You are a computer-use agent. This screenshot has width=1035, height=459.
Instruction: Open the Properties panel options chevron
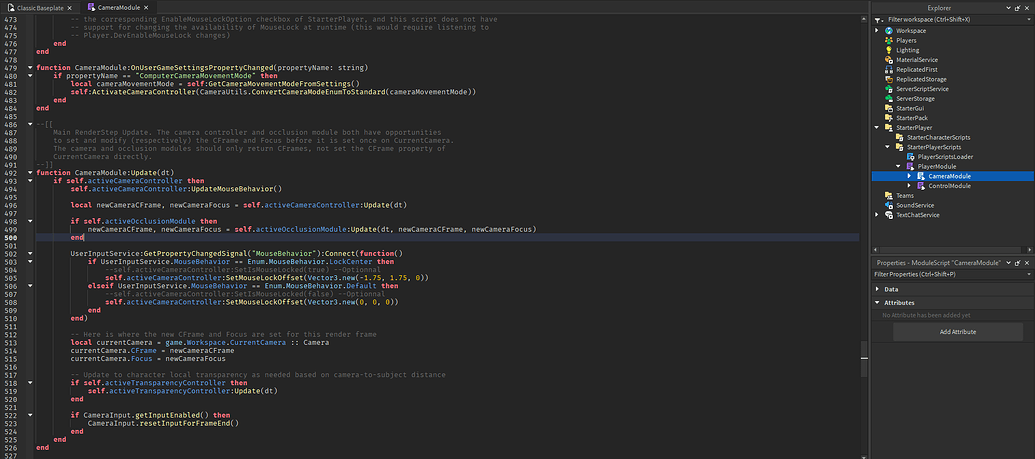coord(1009,262)
